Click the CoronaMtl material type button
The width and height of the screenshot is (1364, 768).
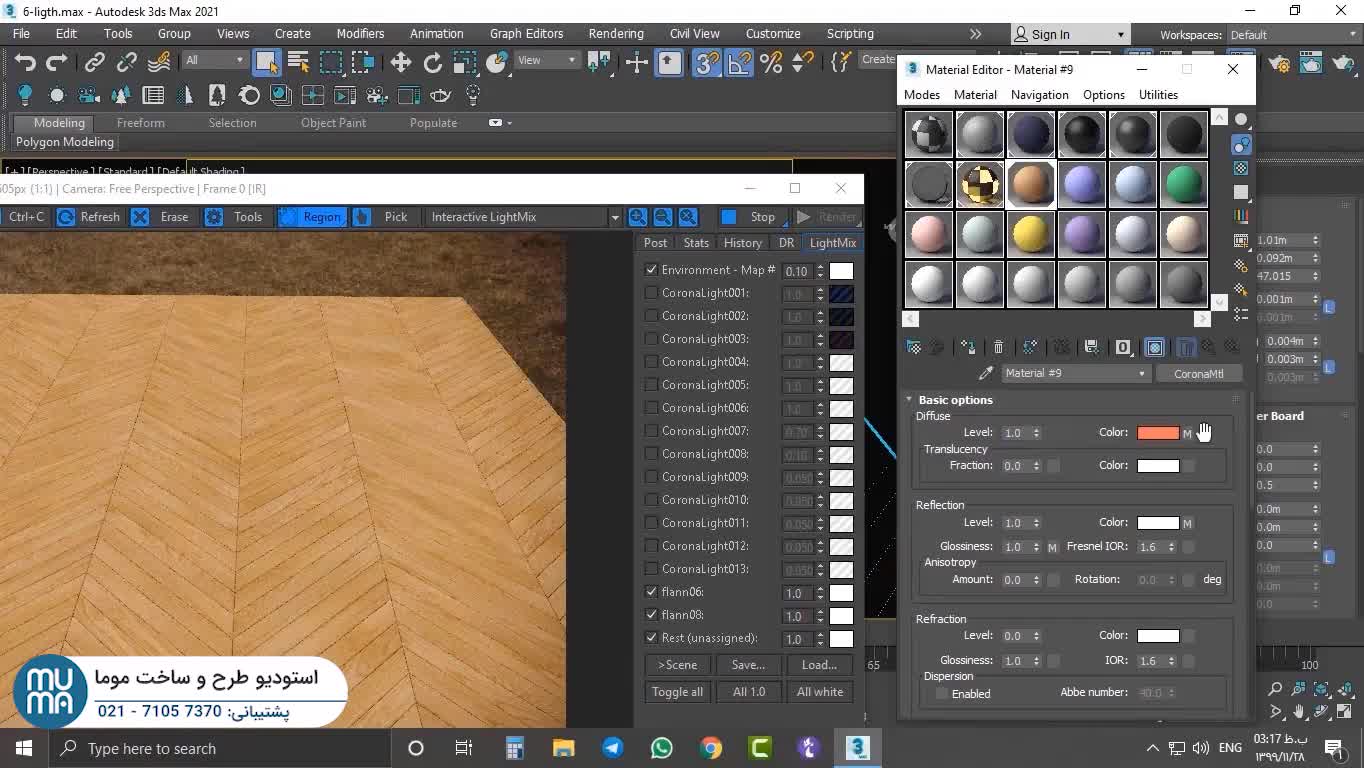pos(1198,373)
